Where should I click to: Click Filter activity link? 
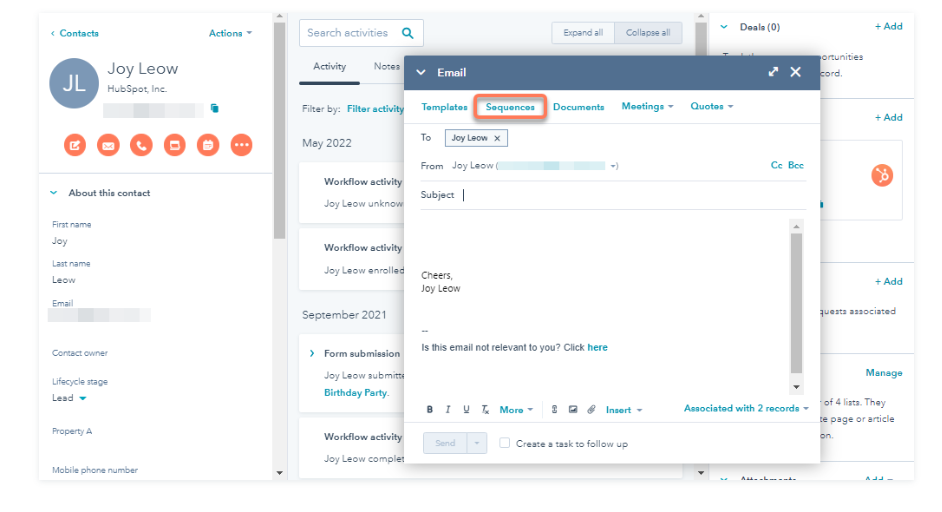pyautogui.click(x=375, y=109)
